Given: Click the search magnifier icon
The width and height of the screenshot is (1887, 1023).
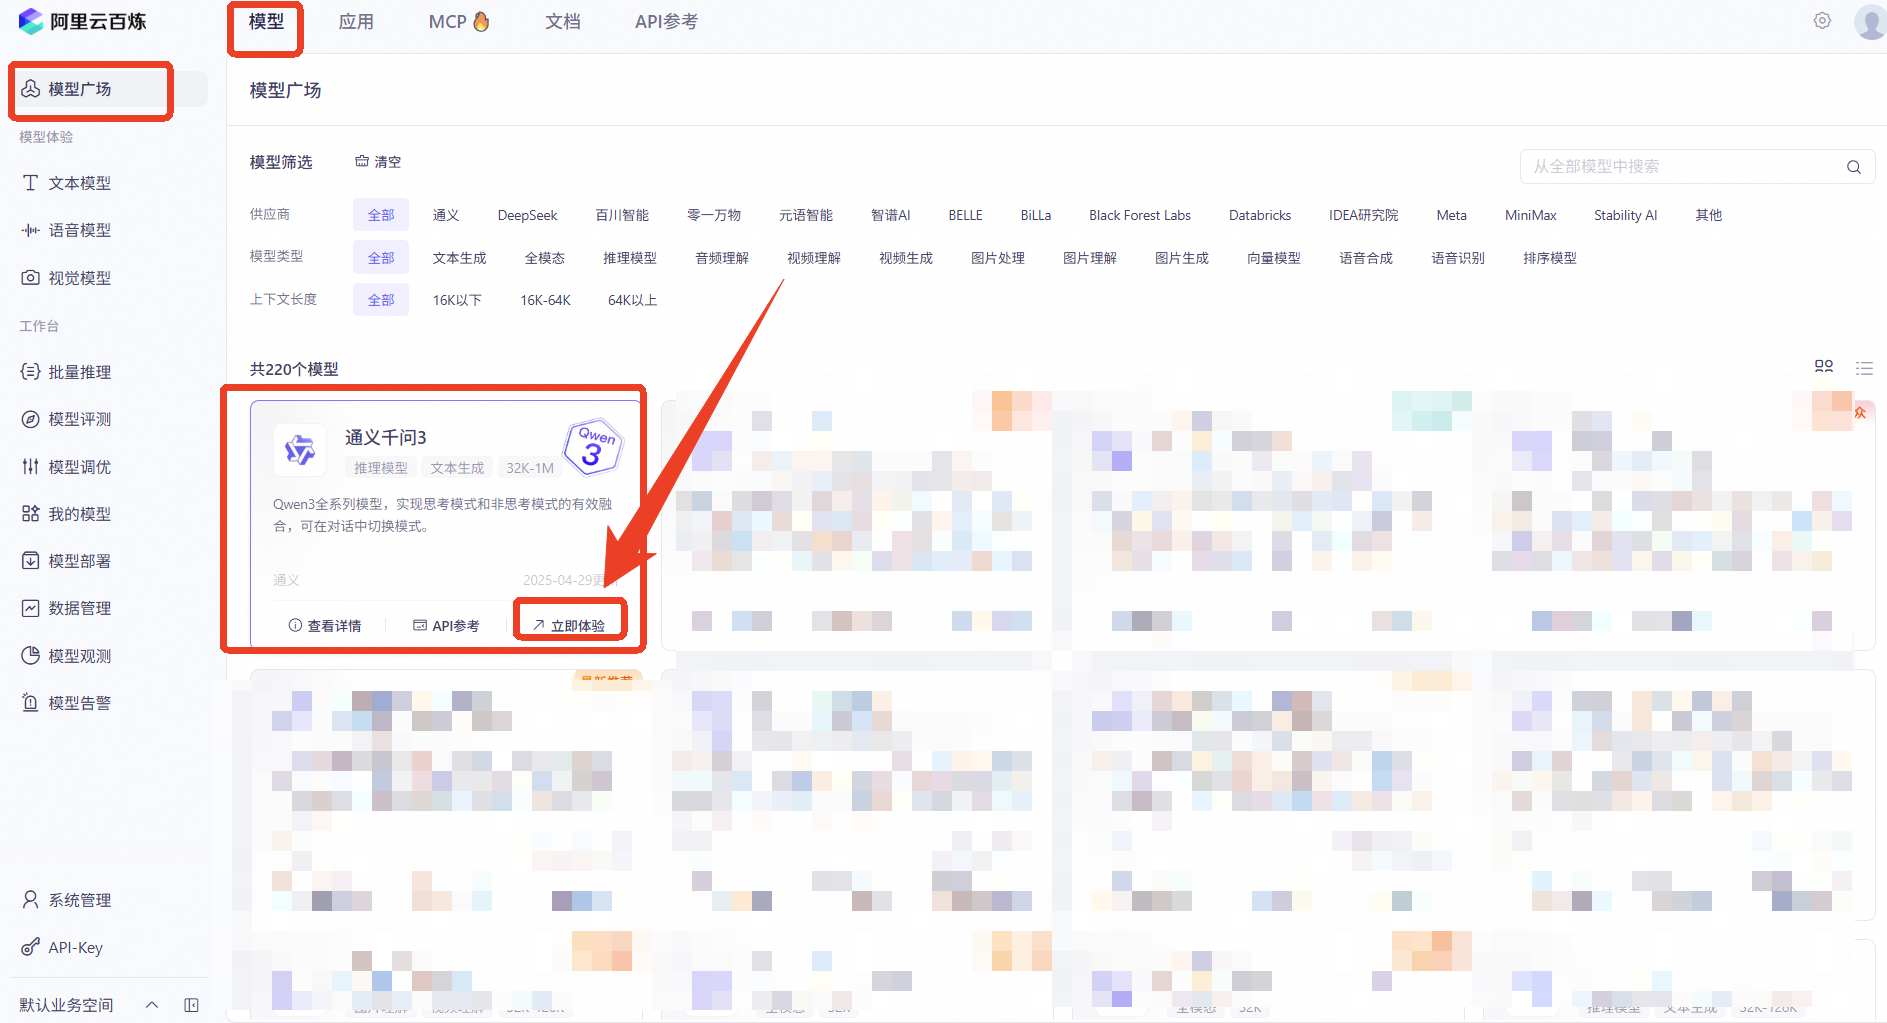Looking at the screenshot, I should [x=1853, y=167].
